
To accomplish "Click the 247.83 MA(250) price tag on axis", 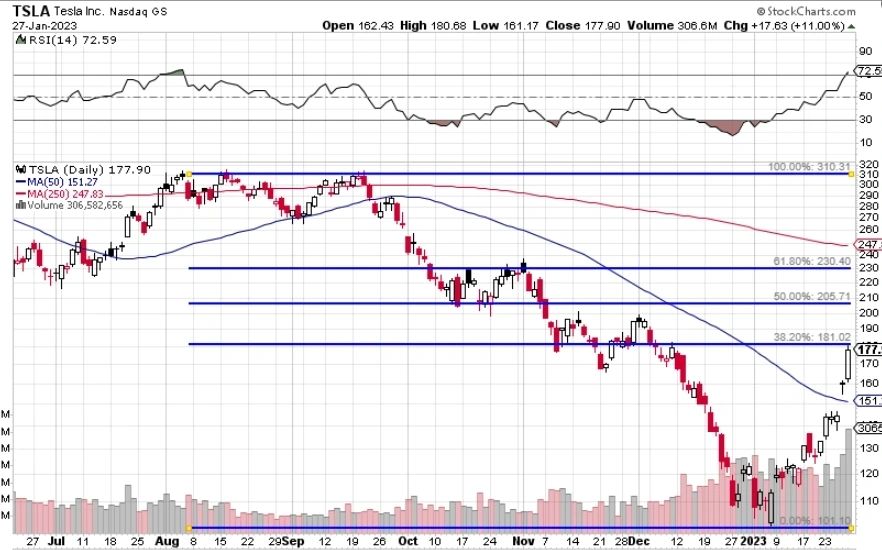I will (x=868, y=245).
